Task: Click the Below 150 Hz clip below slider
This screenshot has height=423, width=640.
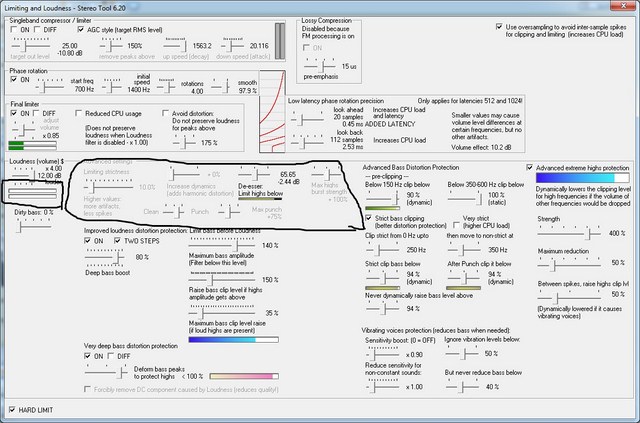Action: click(382, 198)
